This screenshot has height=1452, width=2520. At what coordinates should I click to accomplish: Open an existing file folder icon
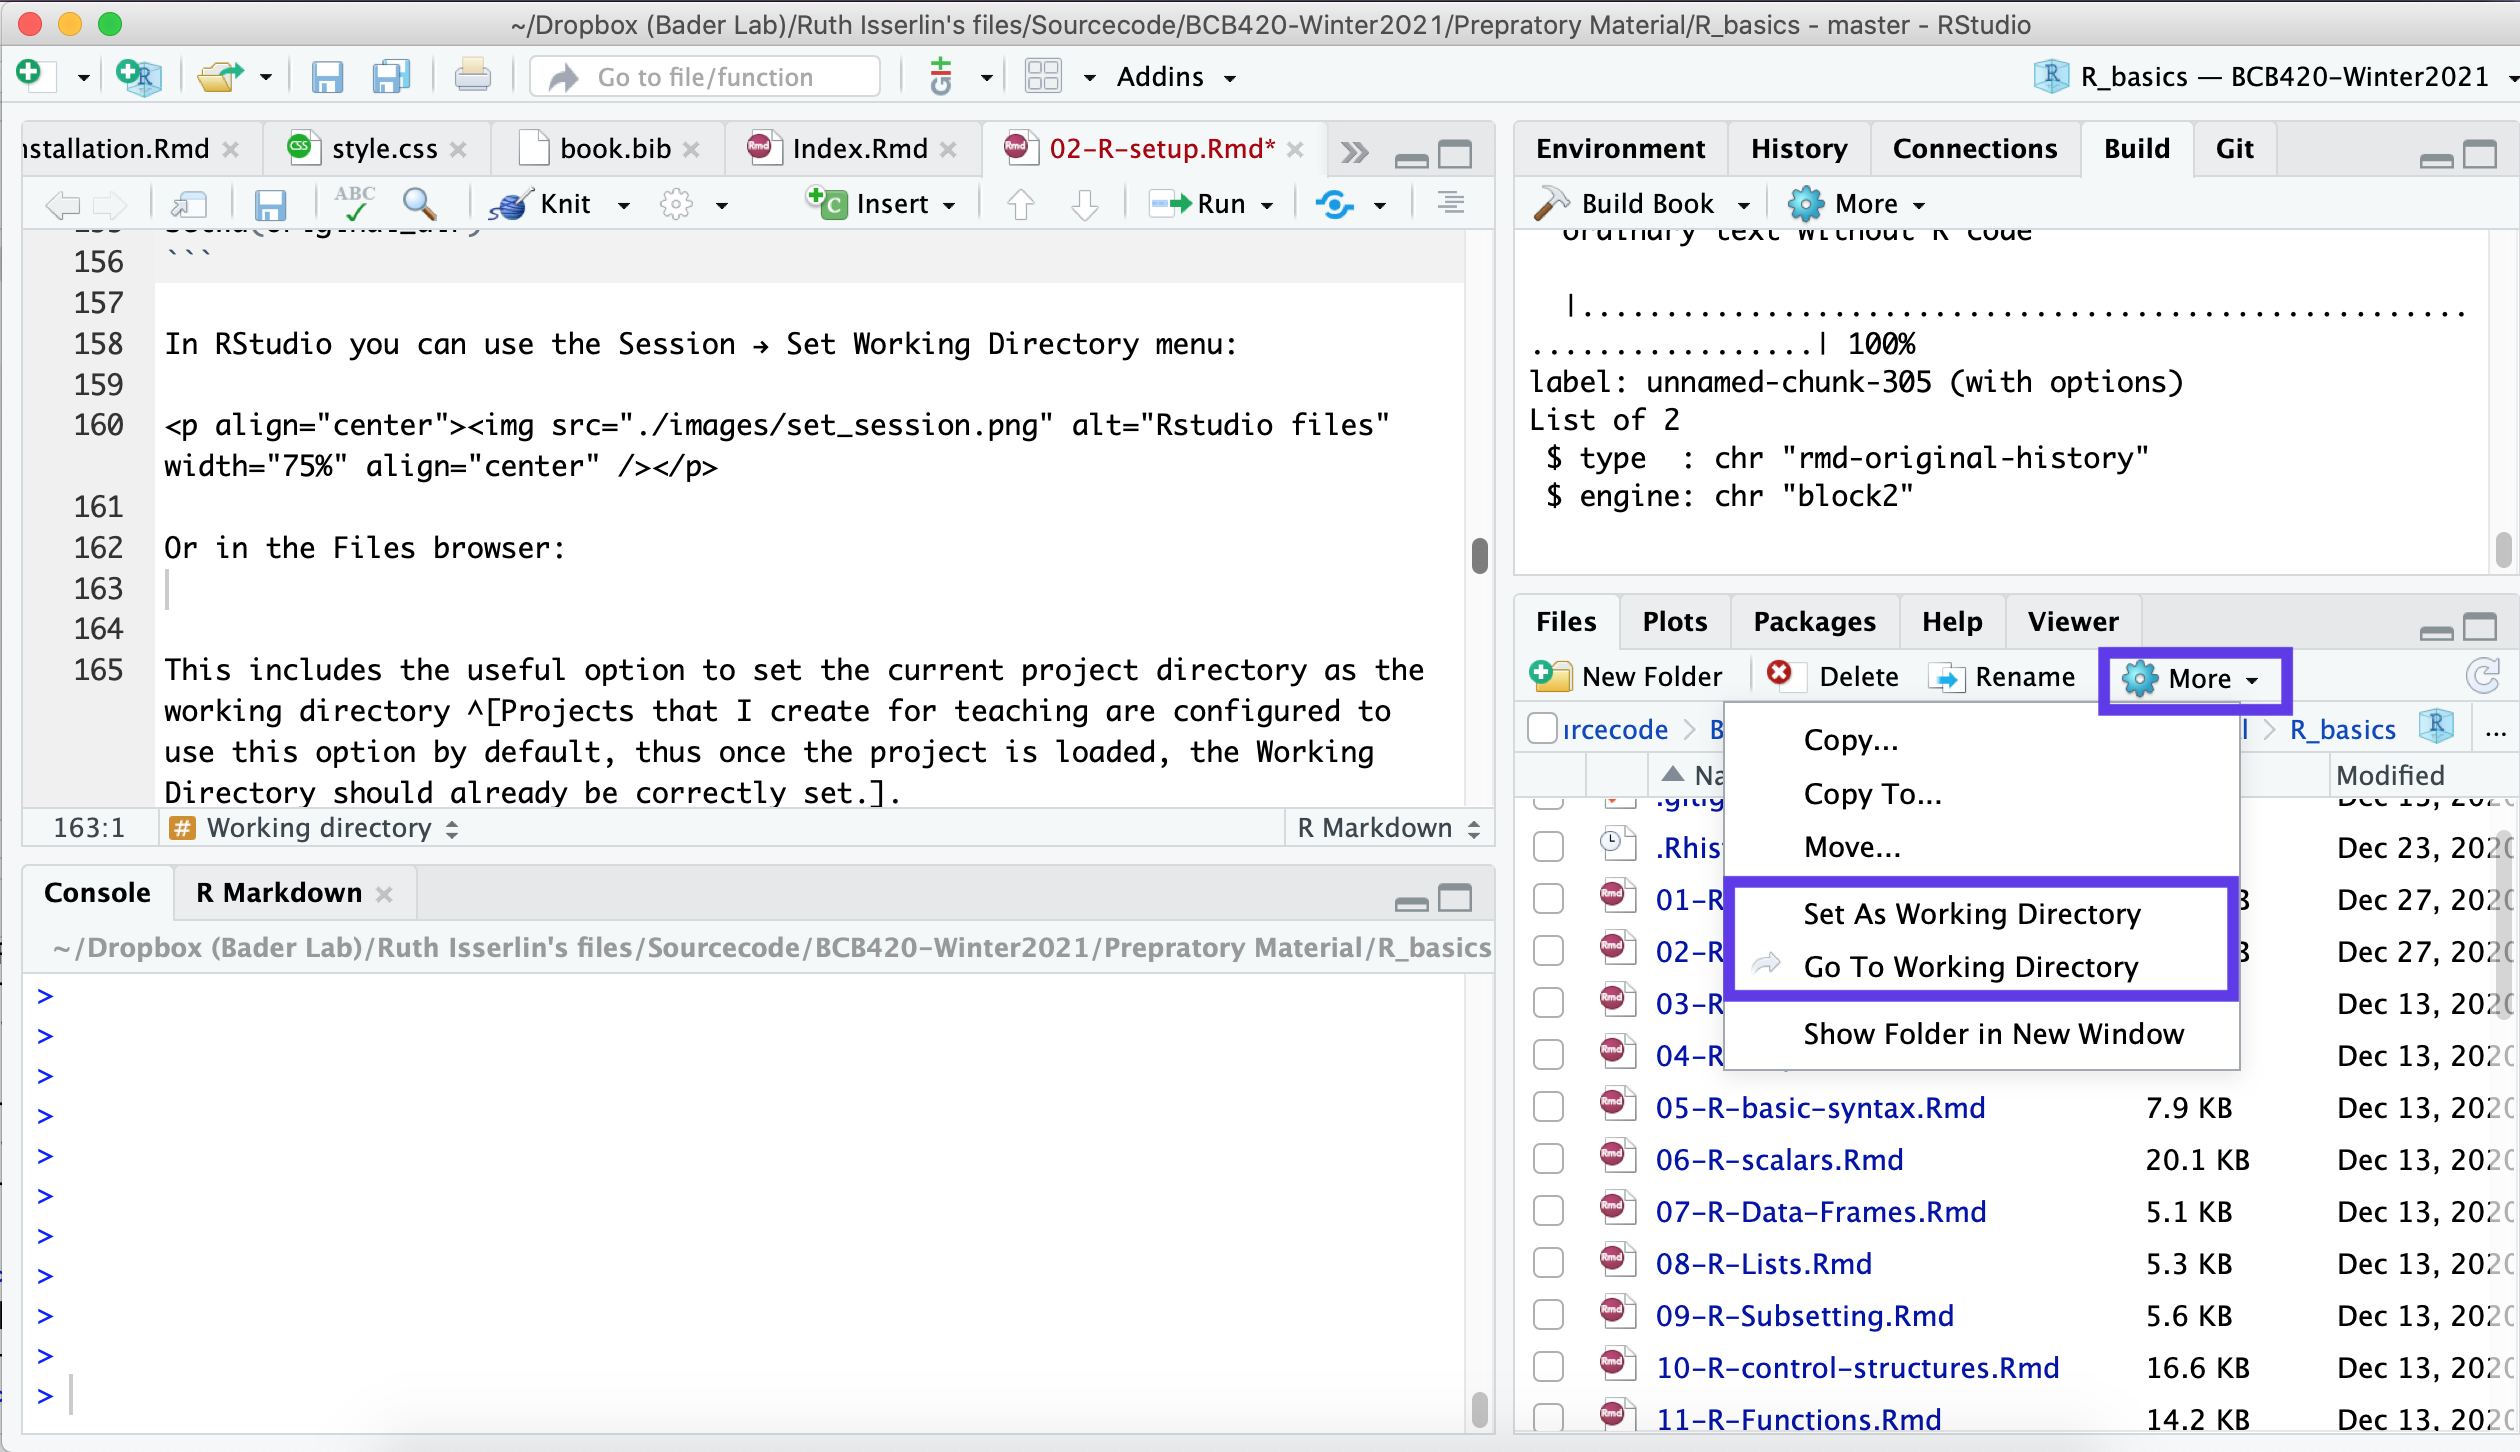coord(220,76)
